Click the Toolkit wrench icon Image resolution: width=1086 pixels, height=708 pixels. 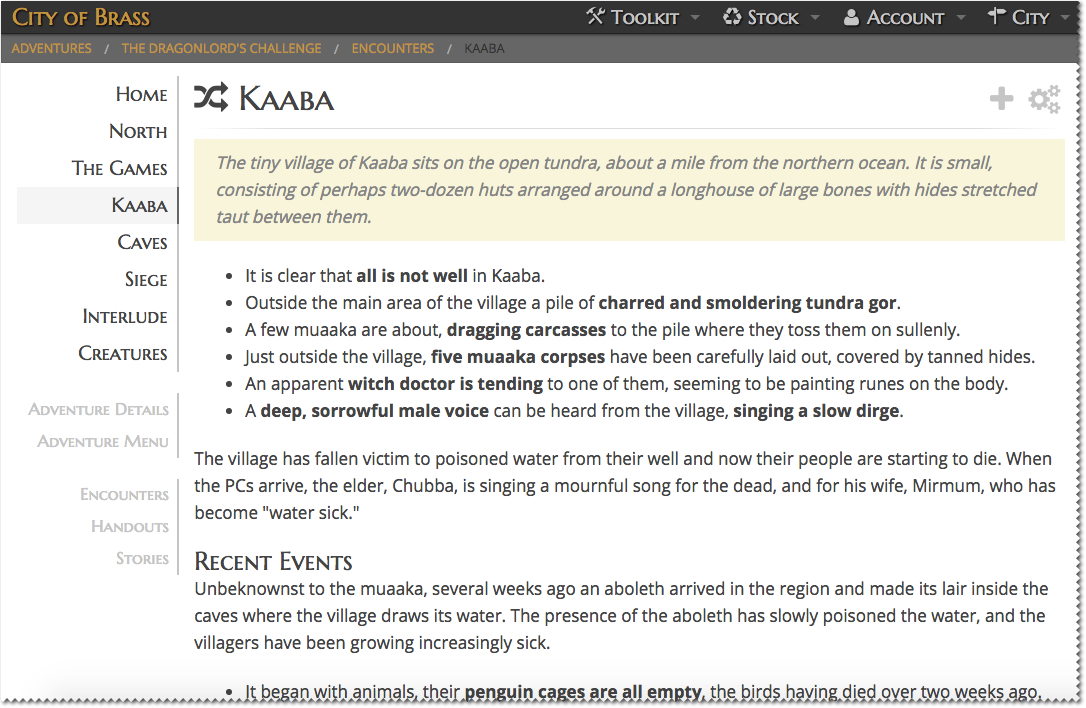click(x=596, y=17)
